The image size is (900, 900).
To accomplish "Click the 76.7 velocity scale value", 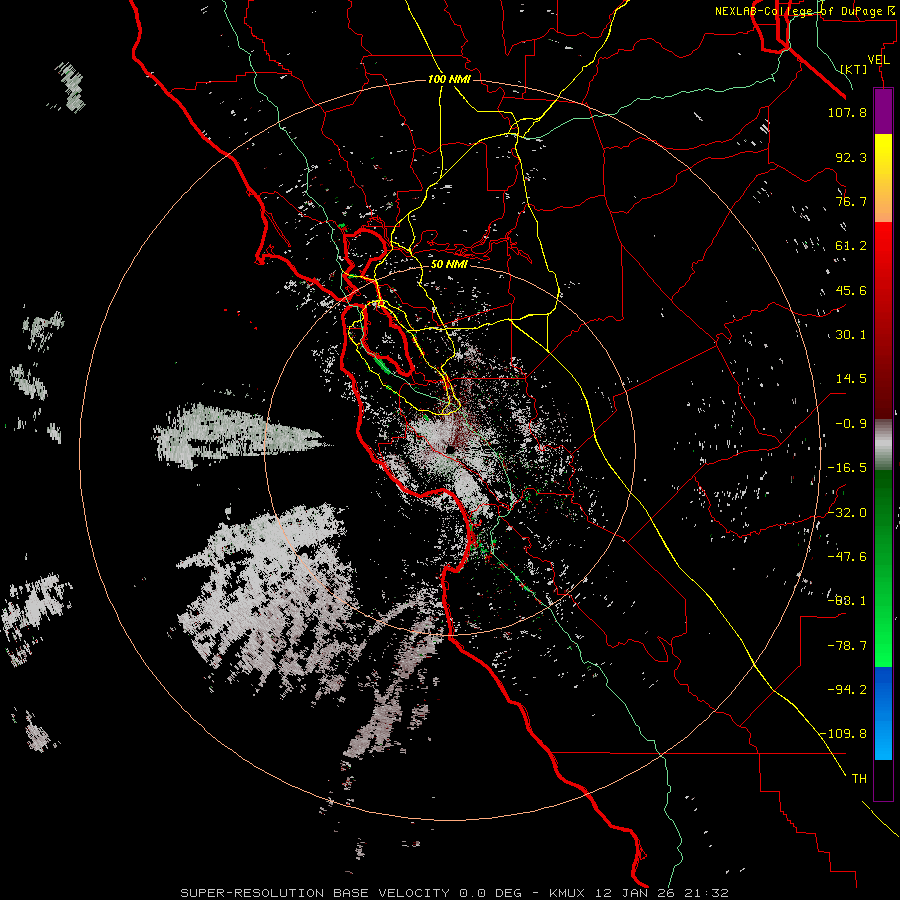I will click(x=851, y=201).
